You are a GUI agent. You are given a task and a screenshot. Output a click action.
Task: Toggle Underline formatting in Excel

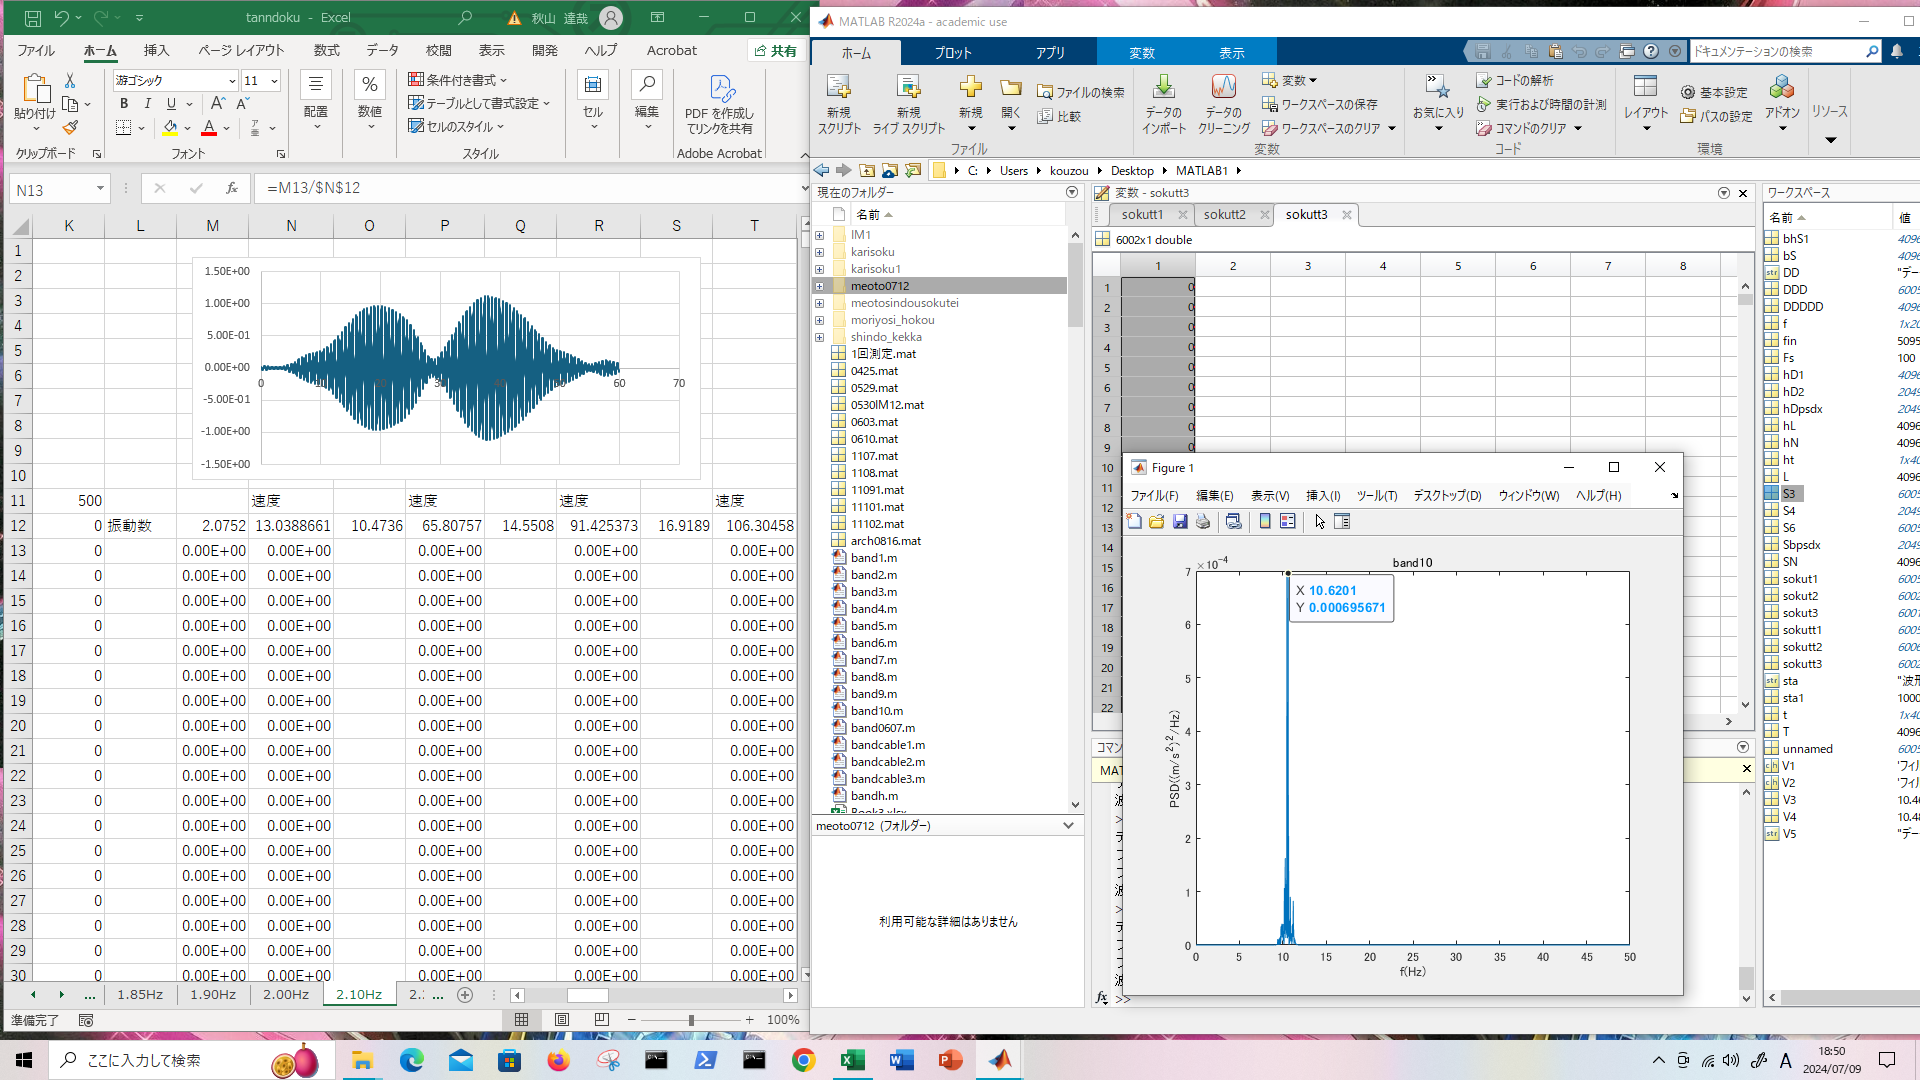171,104
